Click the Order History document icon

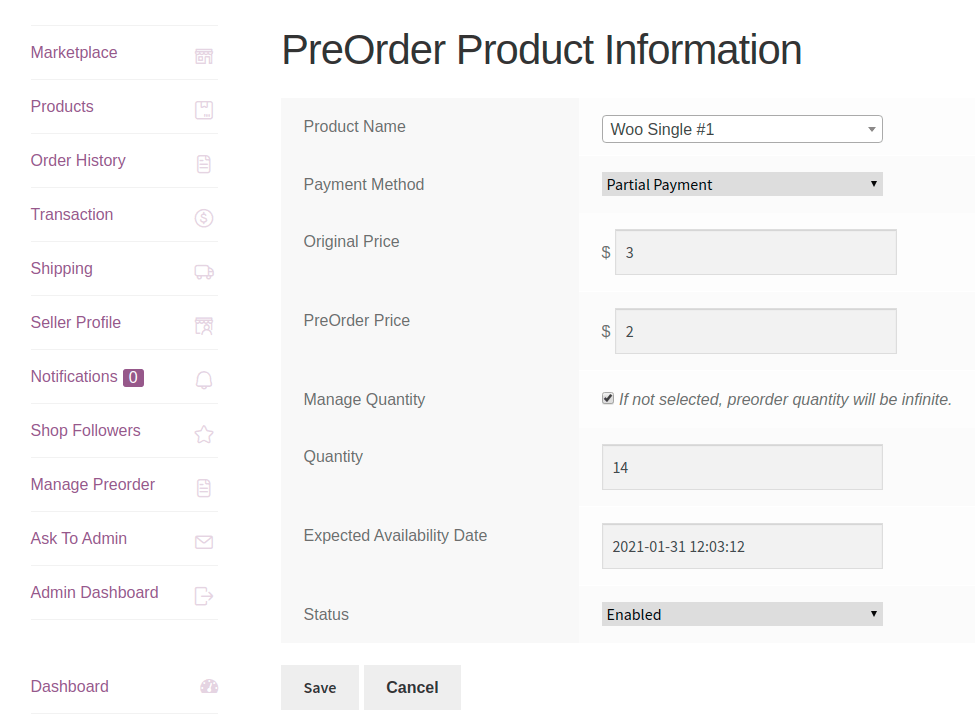coord(204,163)
